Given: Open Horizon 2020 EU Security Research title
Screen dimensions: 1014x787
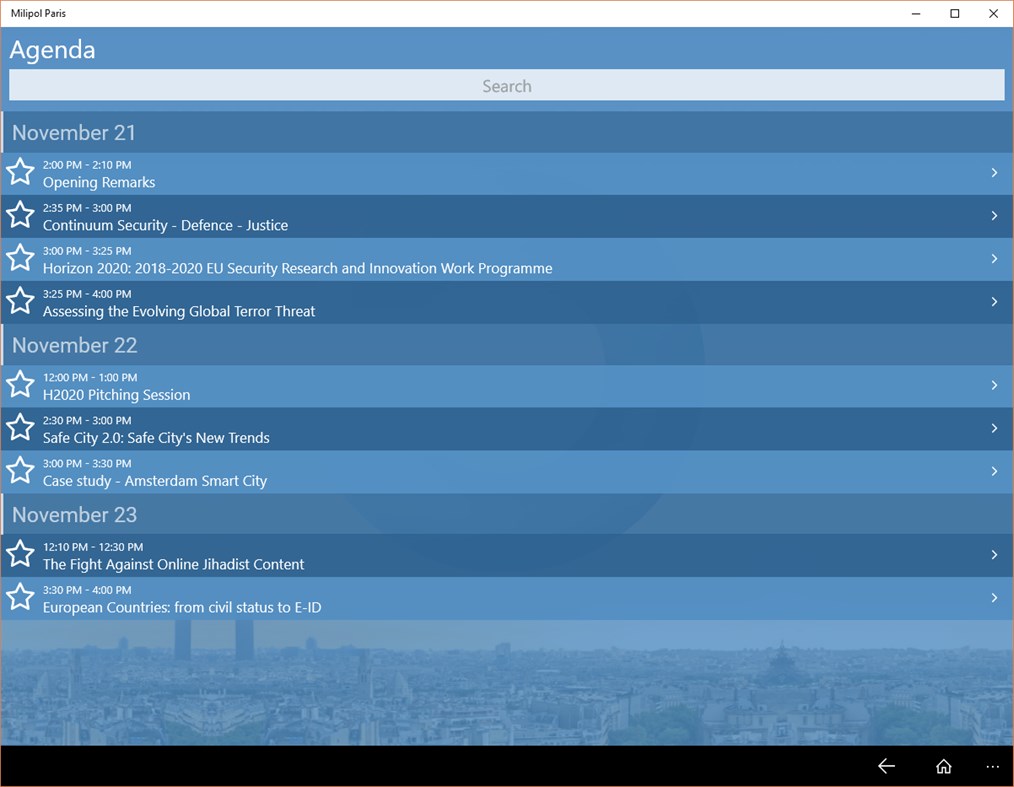Looking at the screenshot, I should pos(297,268).
